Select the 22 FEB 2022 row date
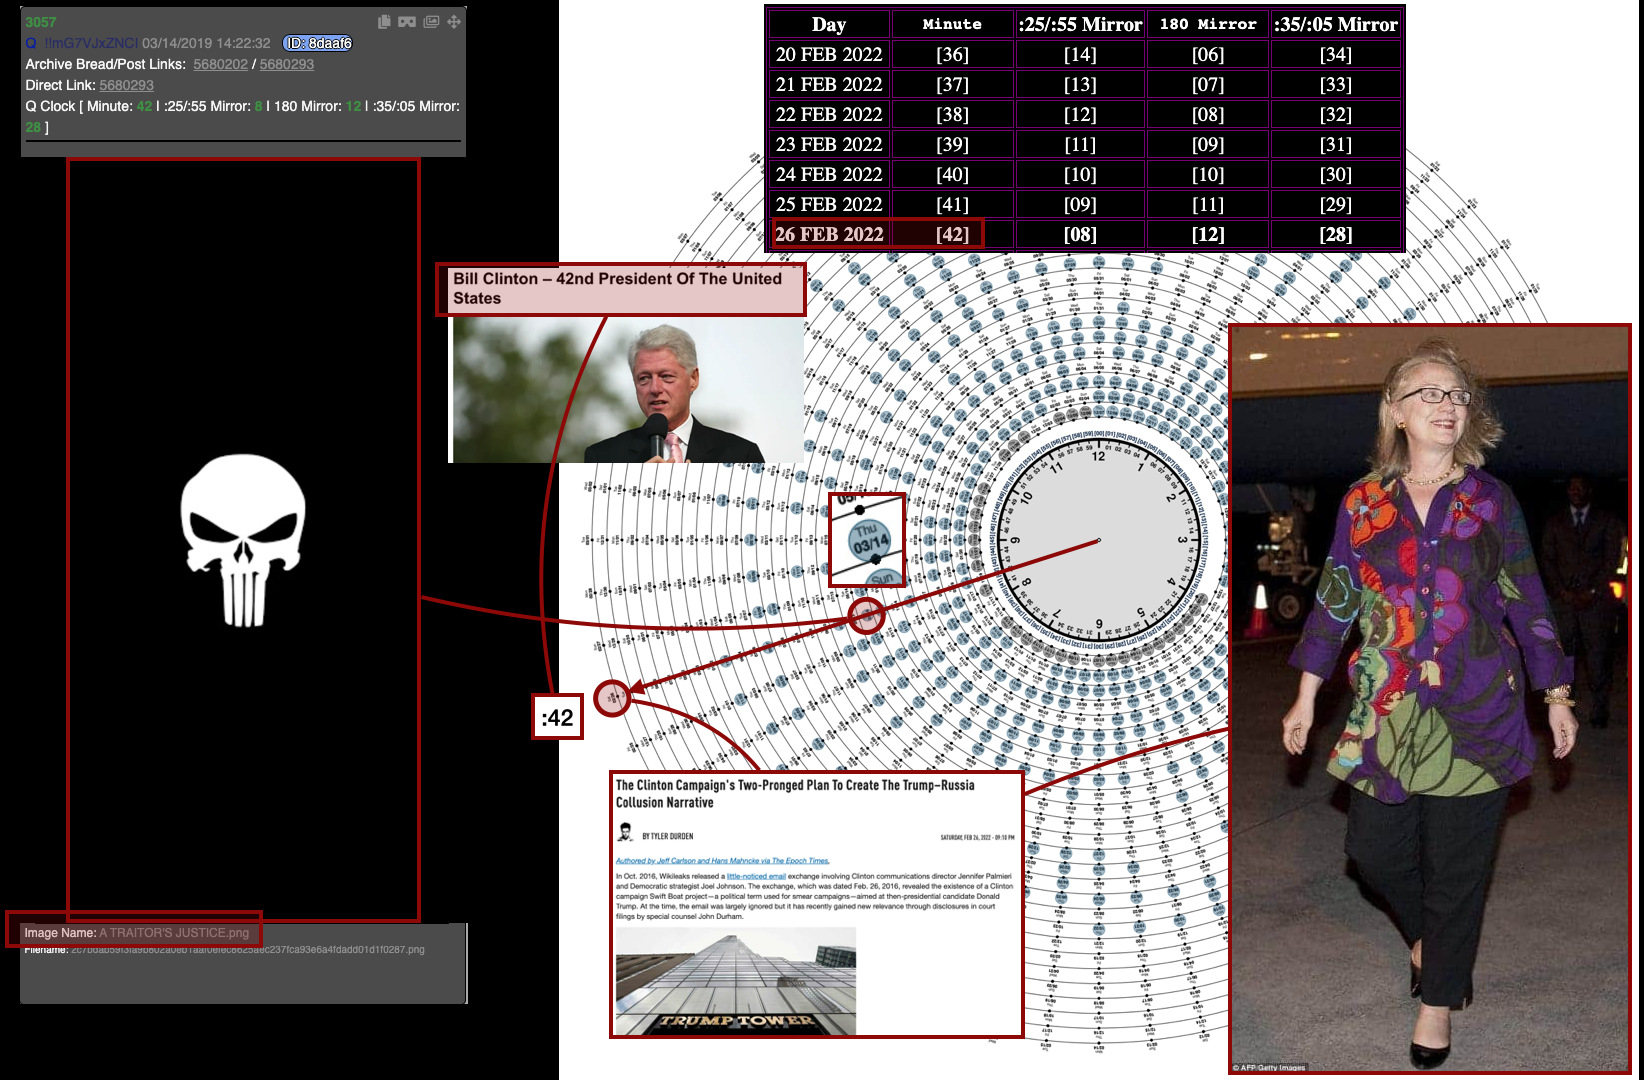 pos(829,114)
